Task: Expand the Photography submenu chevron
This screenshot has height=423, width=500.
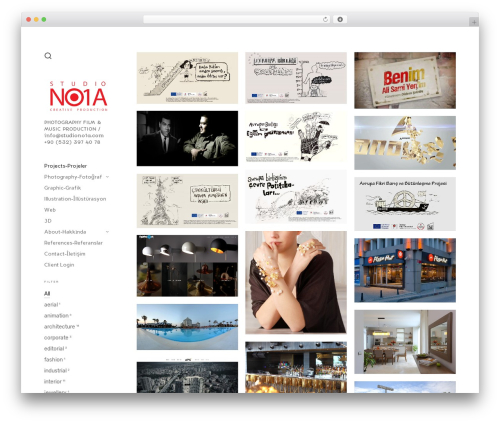Action: pos(107,177)
